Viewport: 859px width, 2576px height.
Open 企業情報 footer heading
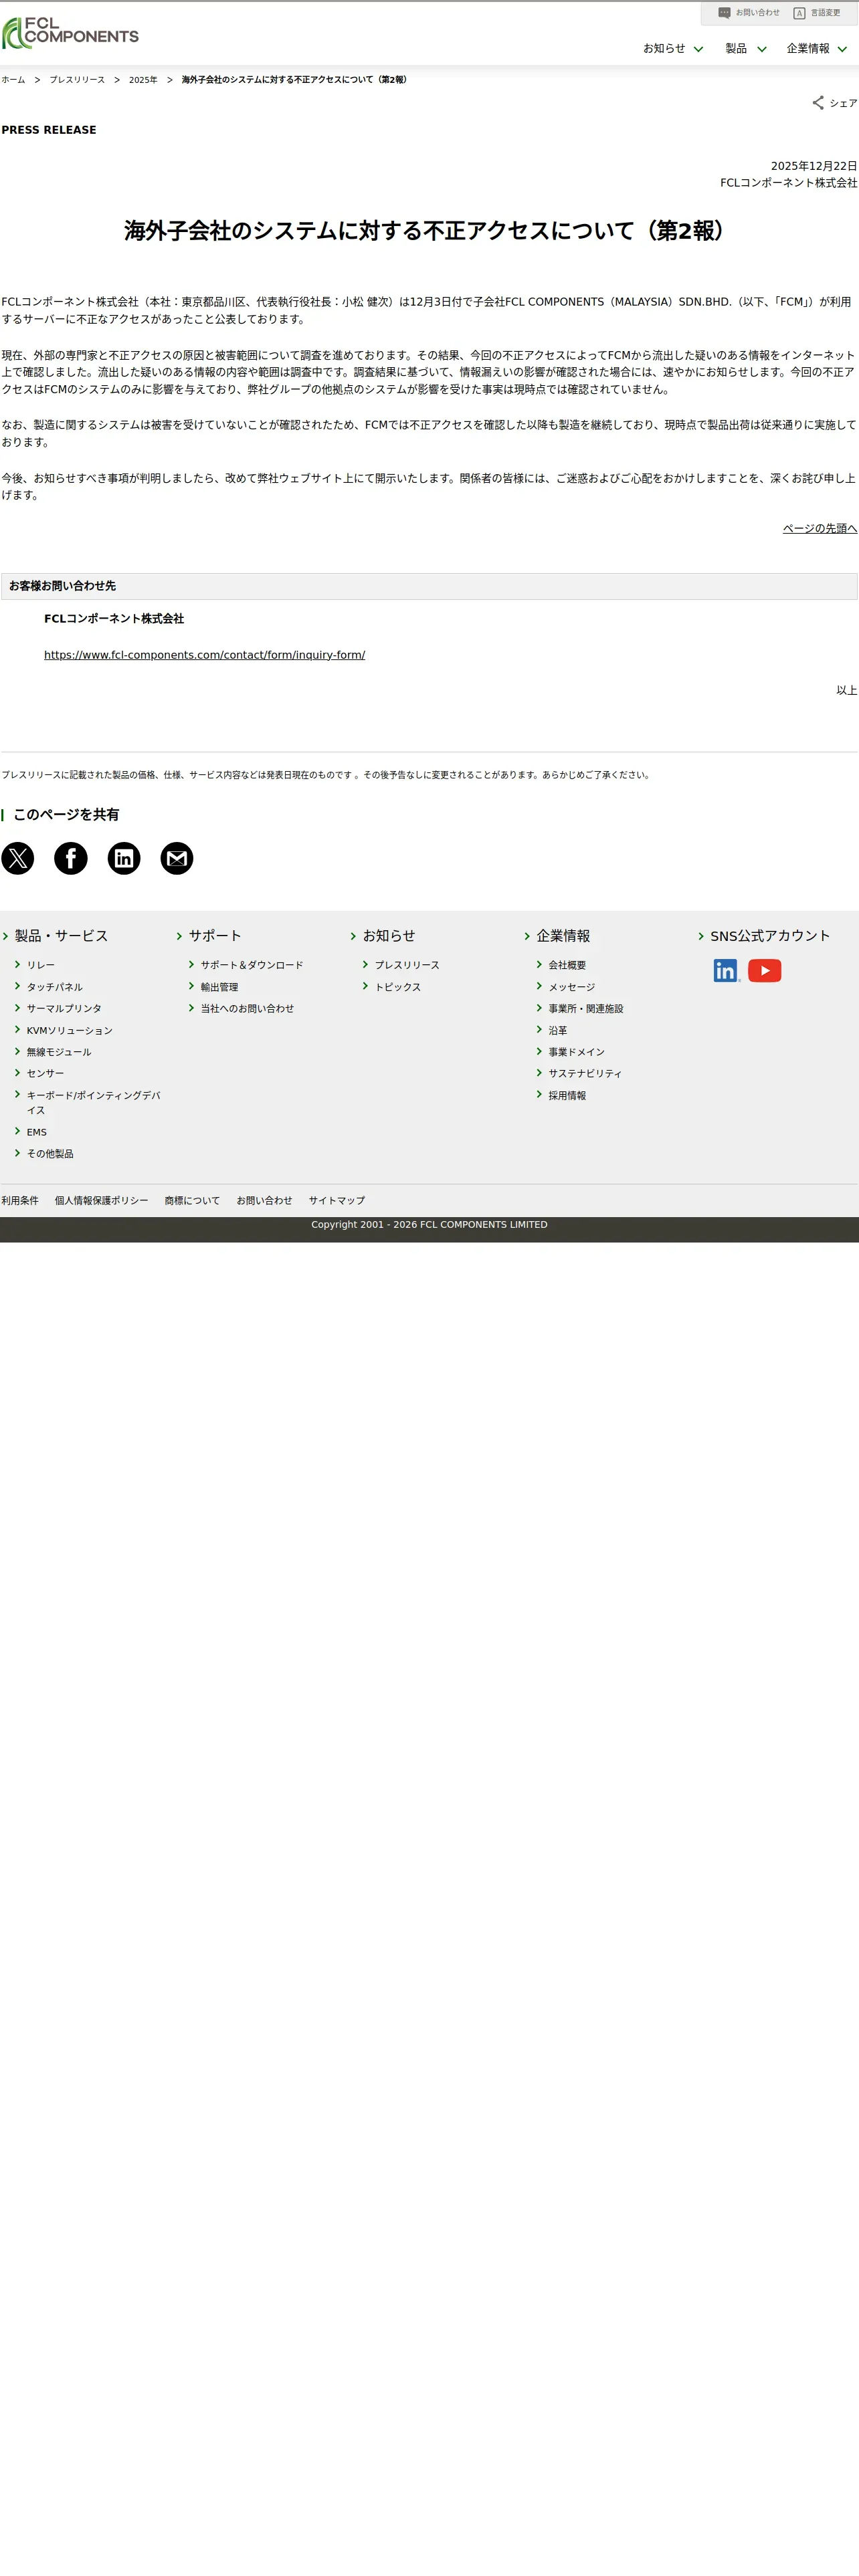pos(563,936)
